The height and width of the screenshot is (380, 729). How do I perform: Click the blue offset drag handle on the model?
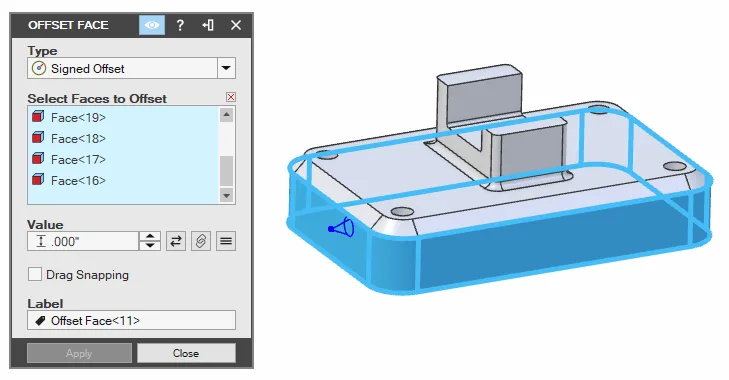(341, 228)
